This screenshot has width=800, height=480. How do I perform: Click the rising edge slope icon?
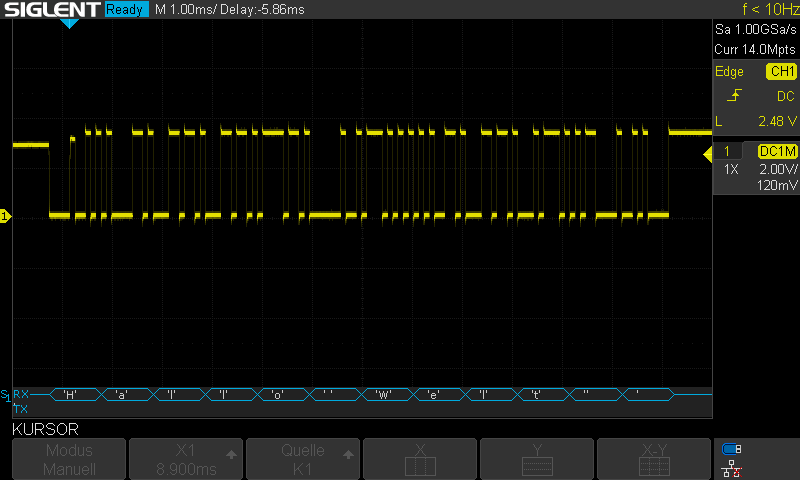(x=734, y=95)
